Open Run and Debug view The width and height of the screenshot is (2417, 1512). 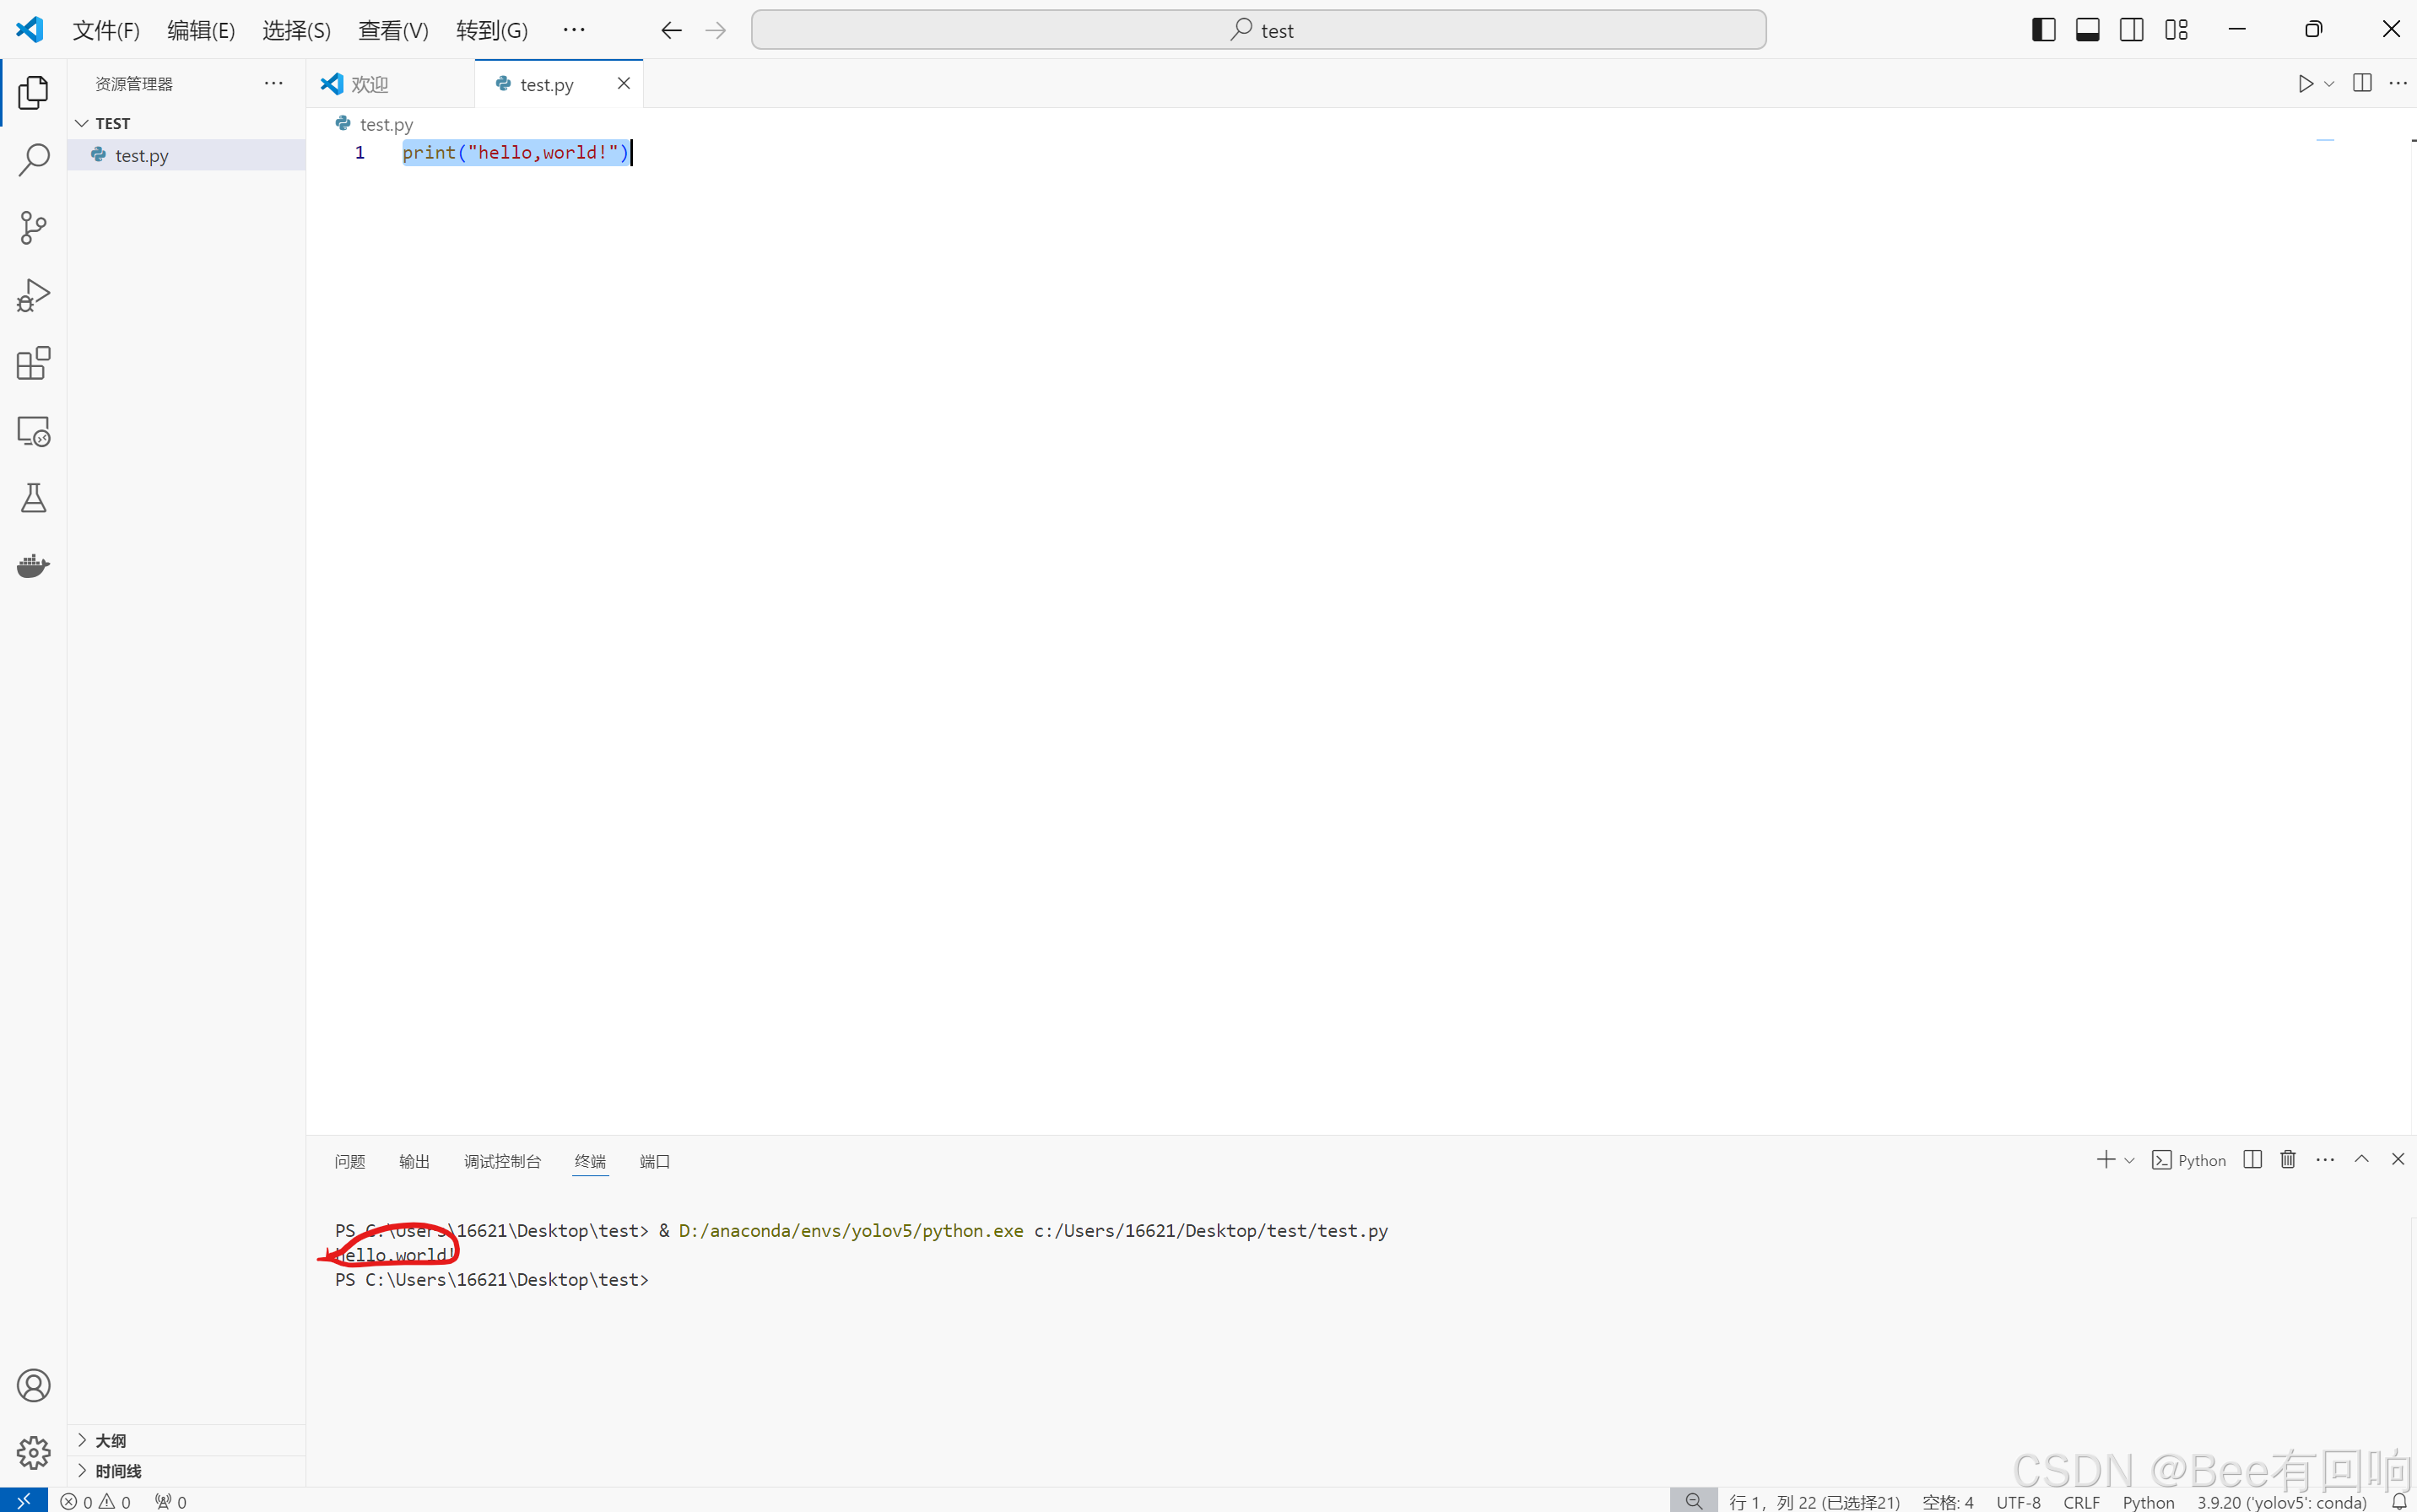34,296
